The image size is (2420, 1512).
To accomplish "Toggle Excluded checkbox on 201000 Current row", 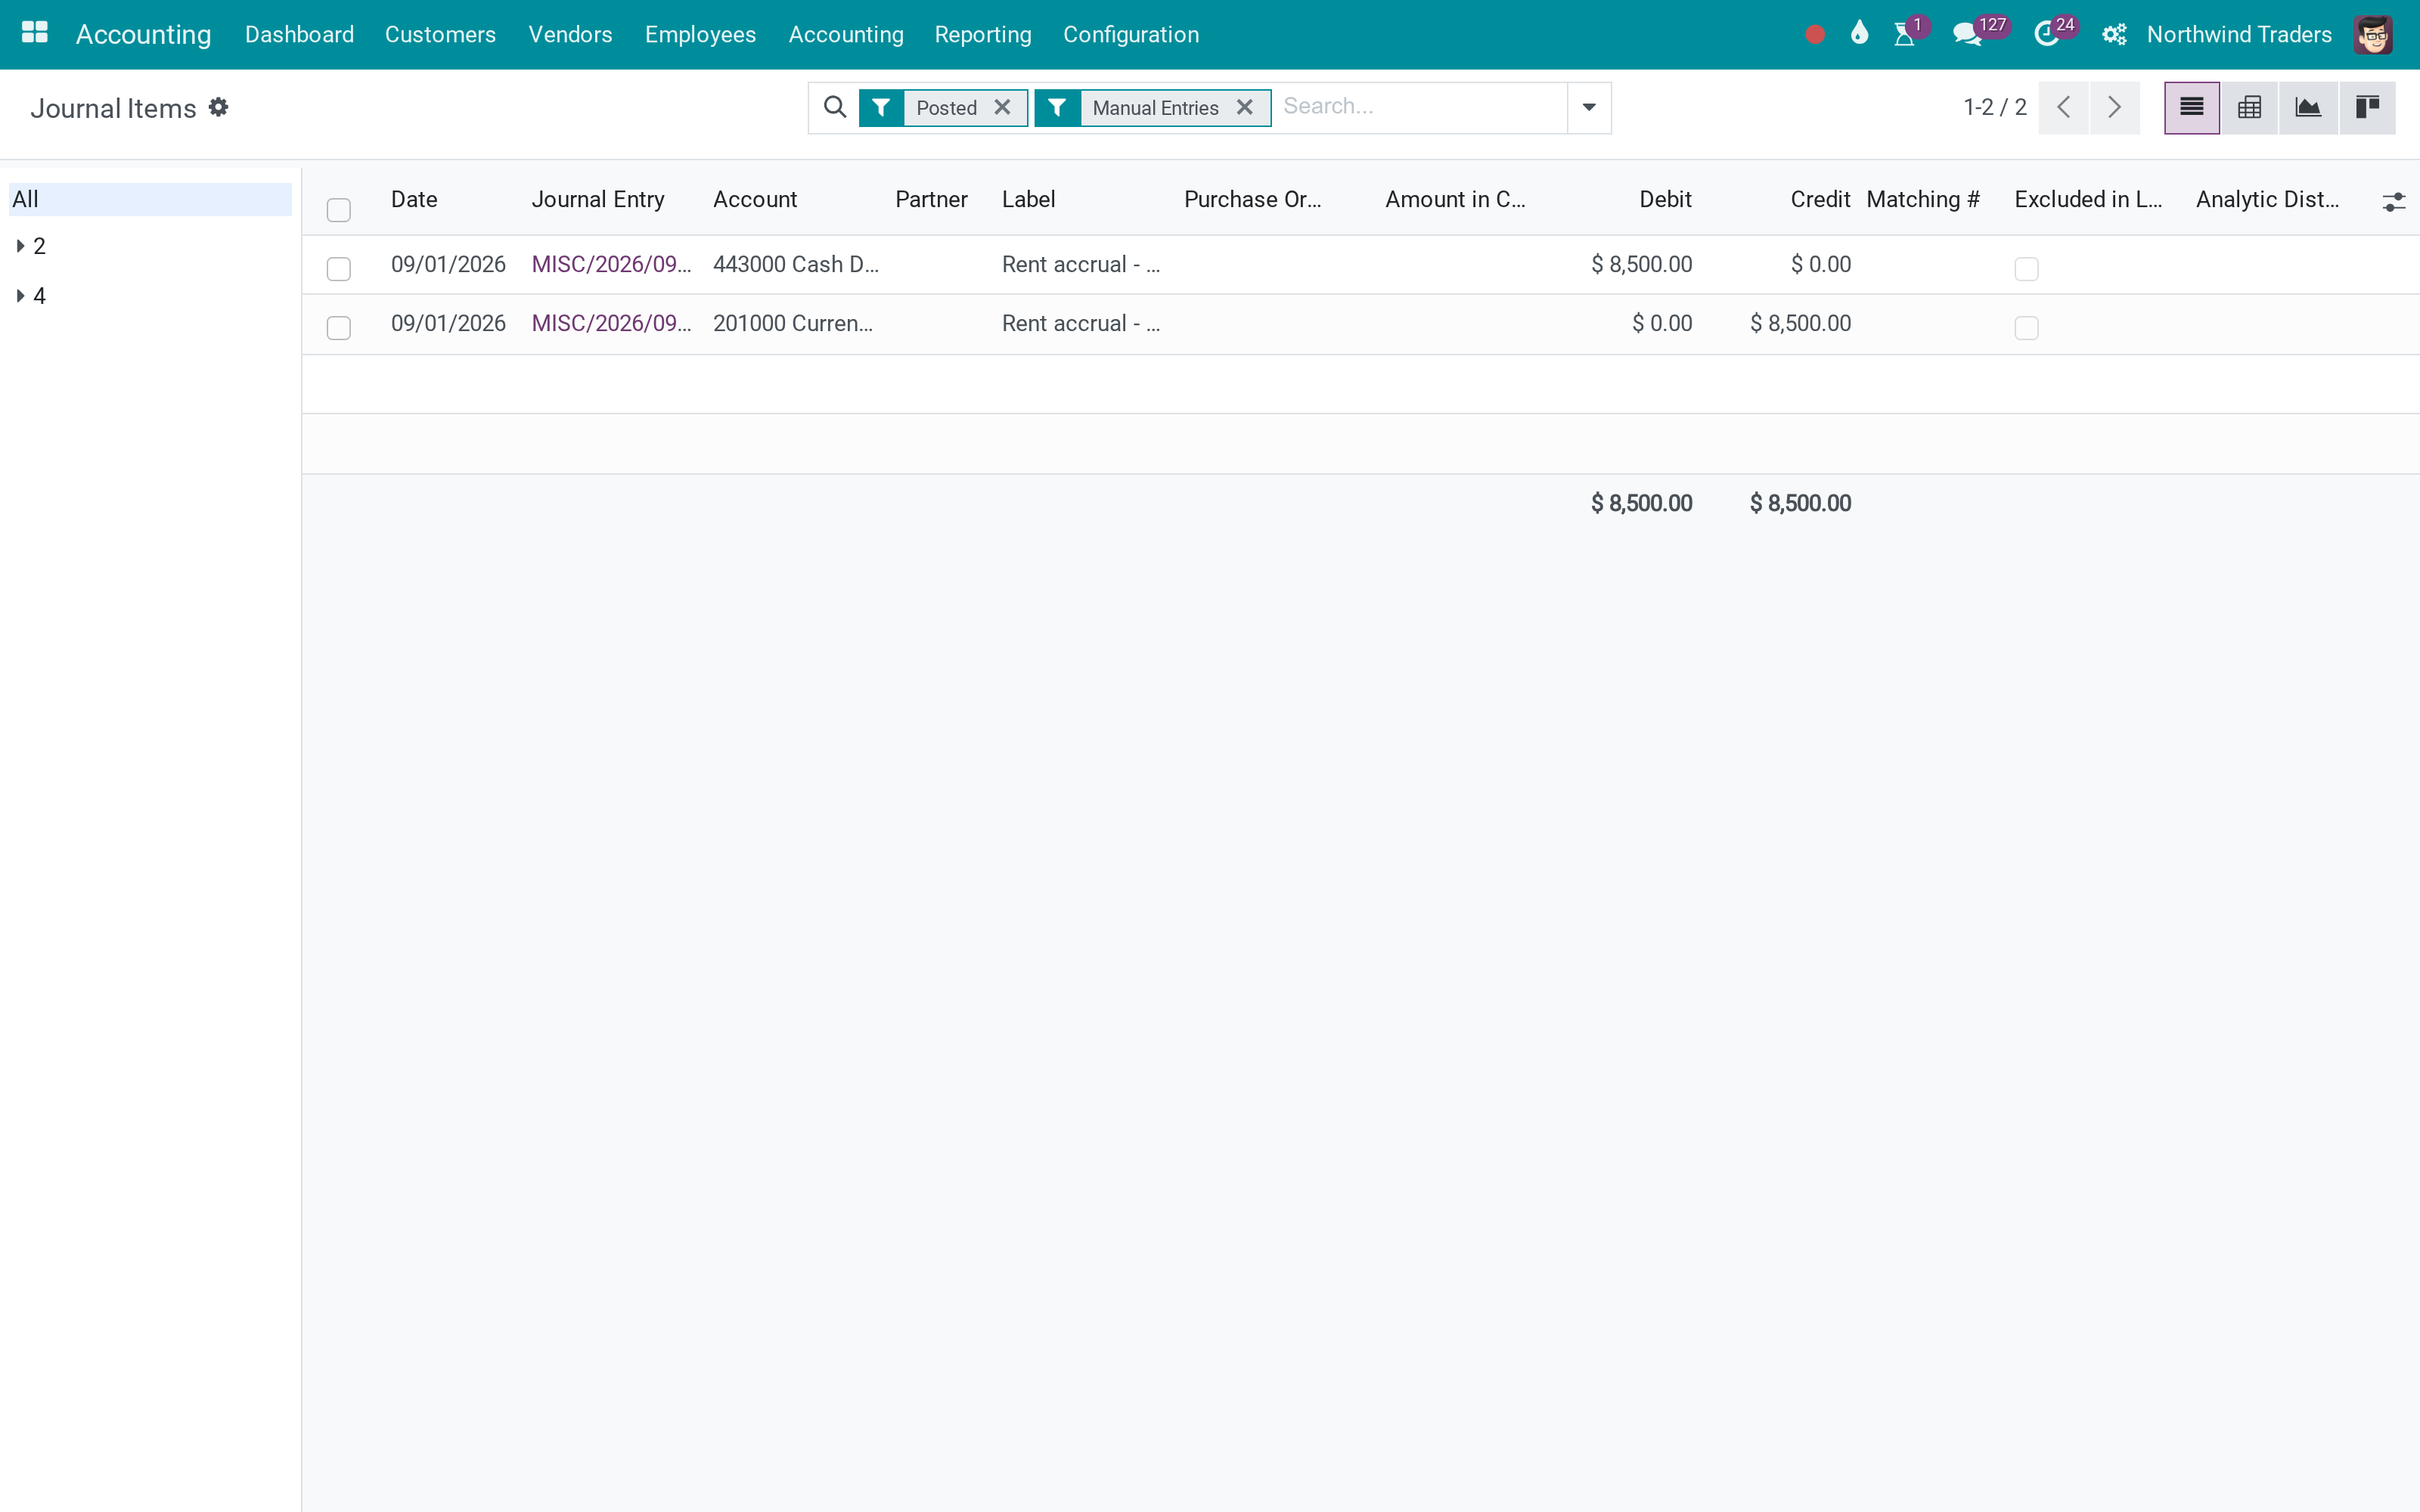I will tap(2026, 327).
